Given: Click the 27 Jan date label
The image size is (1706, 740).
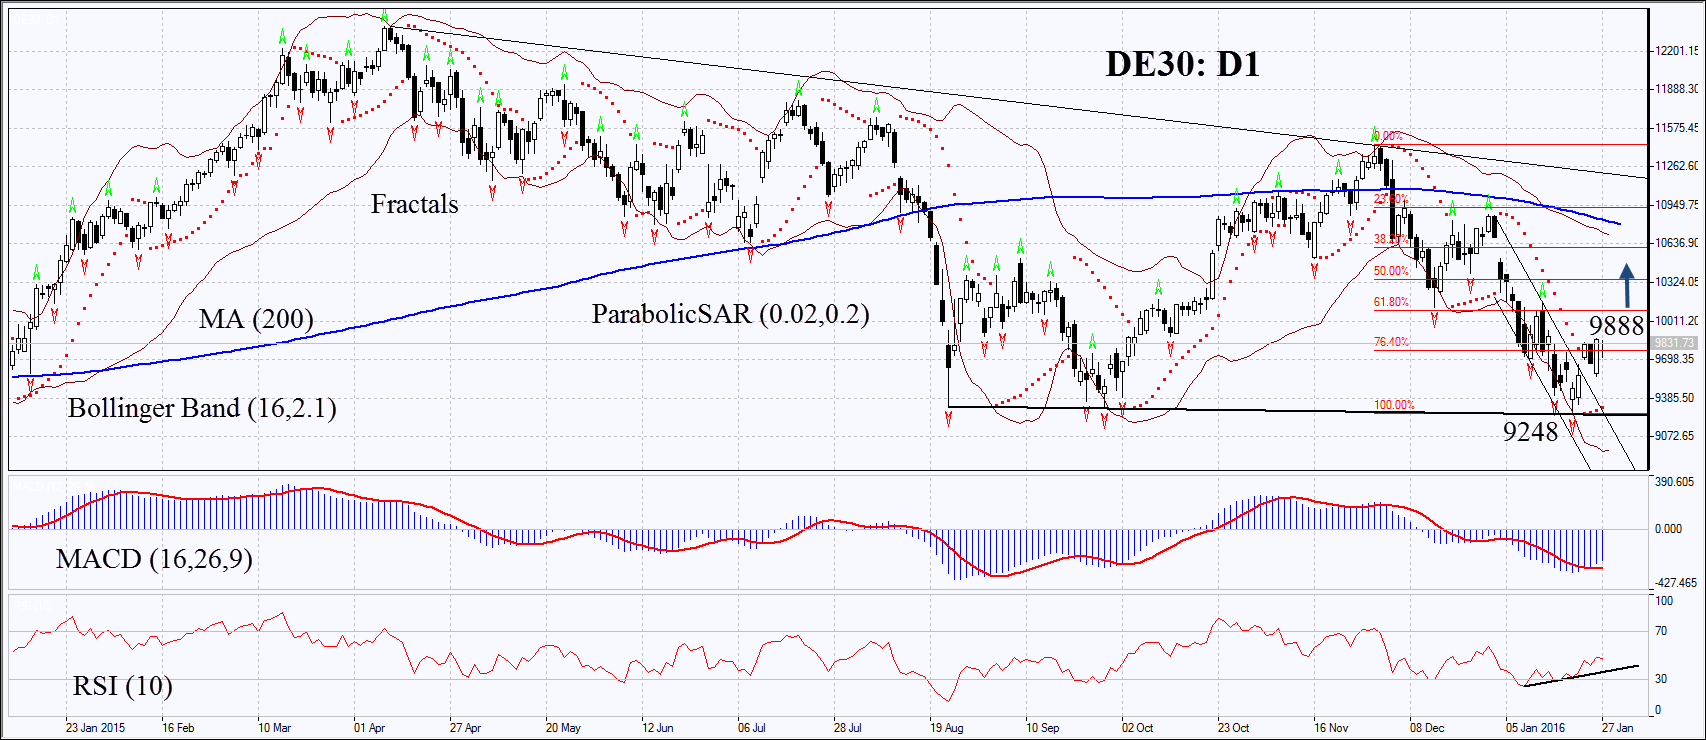Looking at the screenshot, I should click(1618, 727).
